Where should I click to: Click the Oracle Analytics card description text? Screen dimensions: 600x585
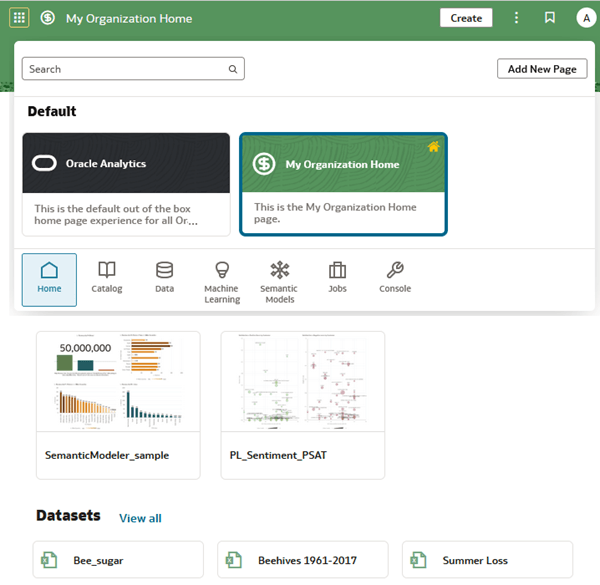pyautogui.click(x=116, y=214)
